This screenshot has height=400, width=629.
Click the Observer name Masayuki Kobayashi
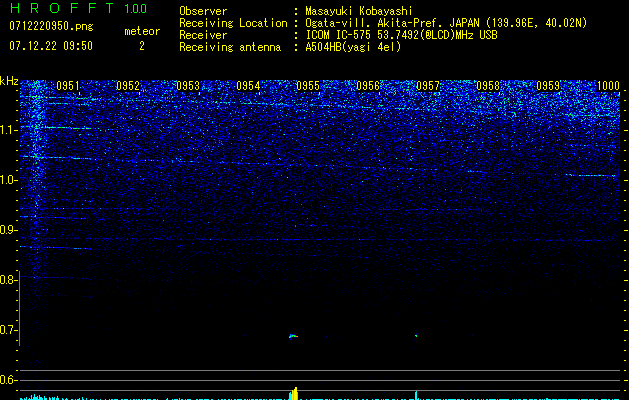(359, 11)
